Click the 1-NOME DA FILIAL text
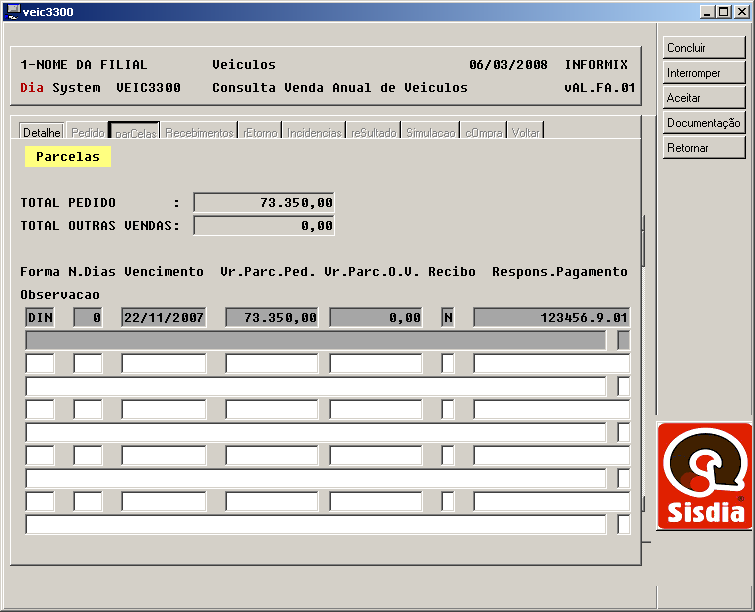This screenshot has width=755, height=612. pos(84,65)
